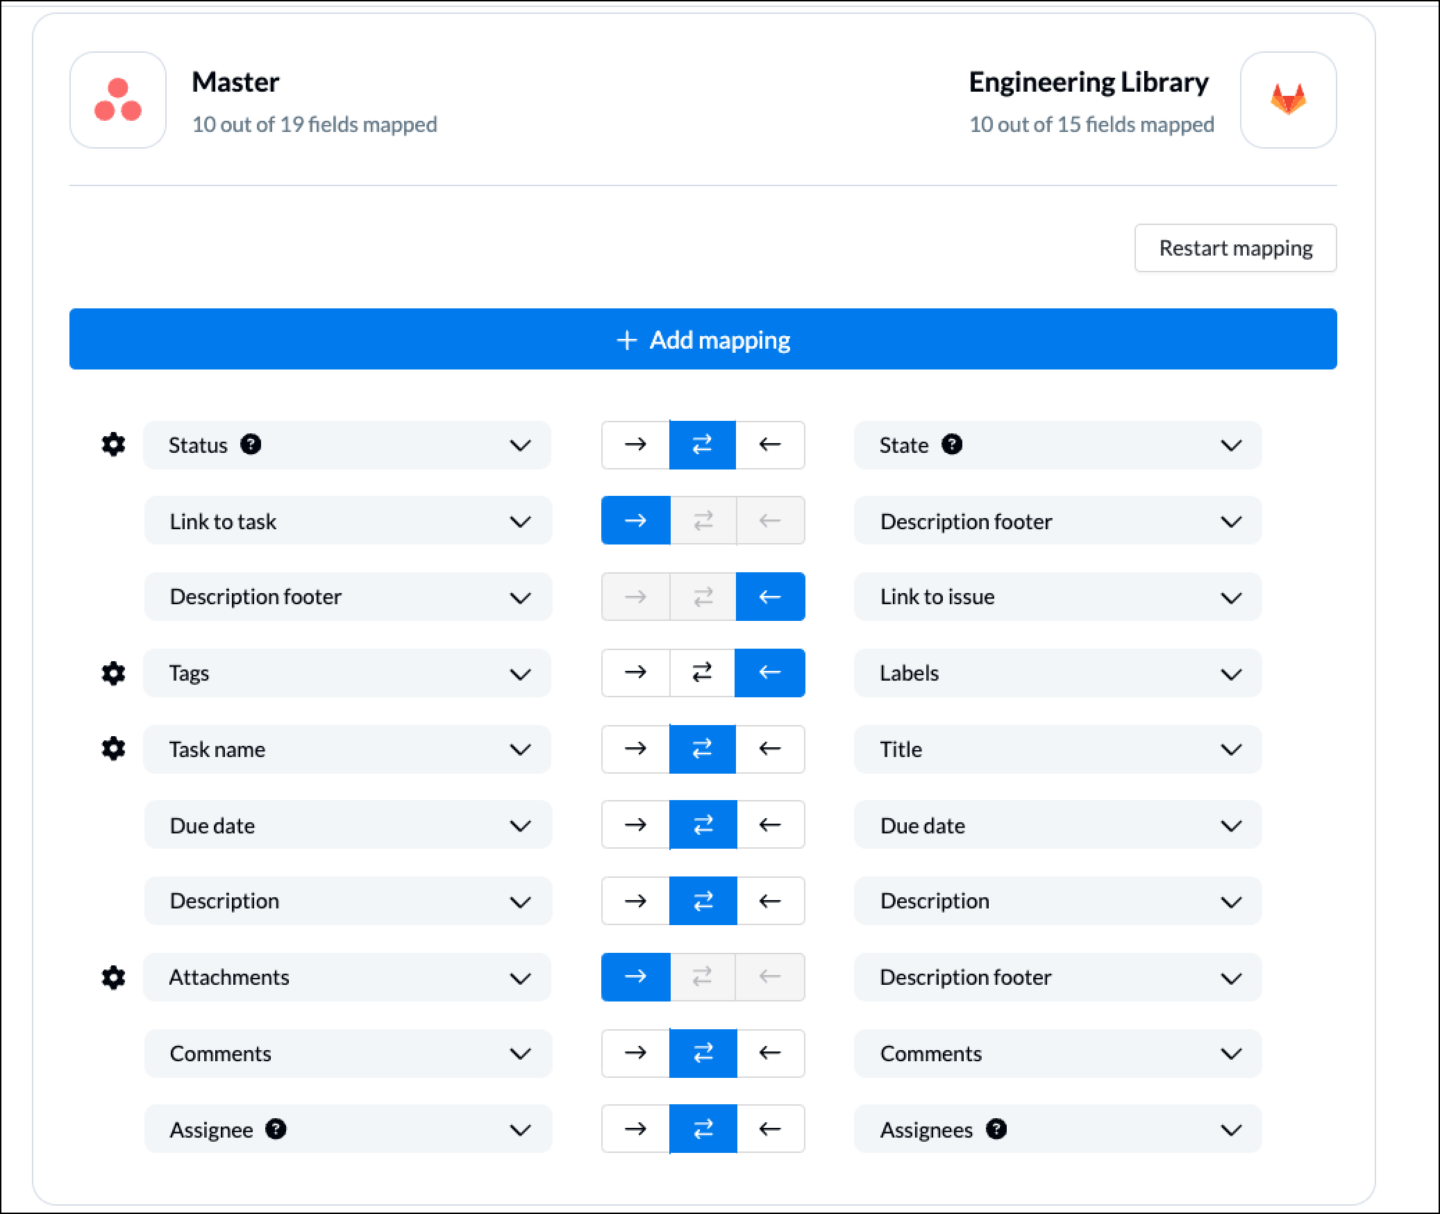
Task: Click the help icon next to Status
Action: tap(251, 444)
